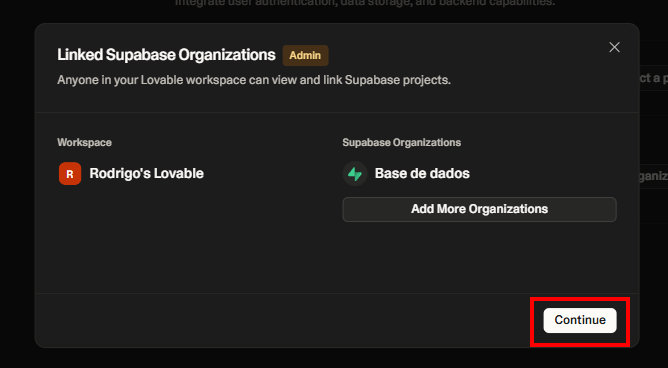Select the Base de dados organization name

point(422,173)
